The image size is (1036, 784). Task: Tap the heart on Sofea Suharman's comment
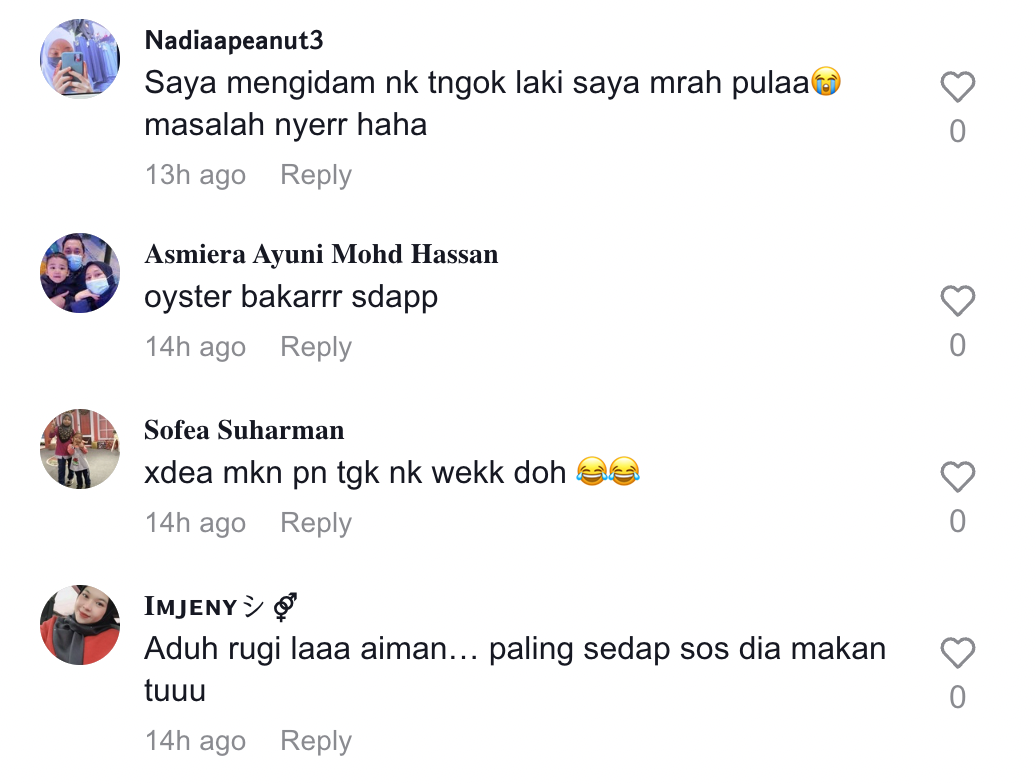(x=957, y=476)
